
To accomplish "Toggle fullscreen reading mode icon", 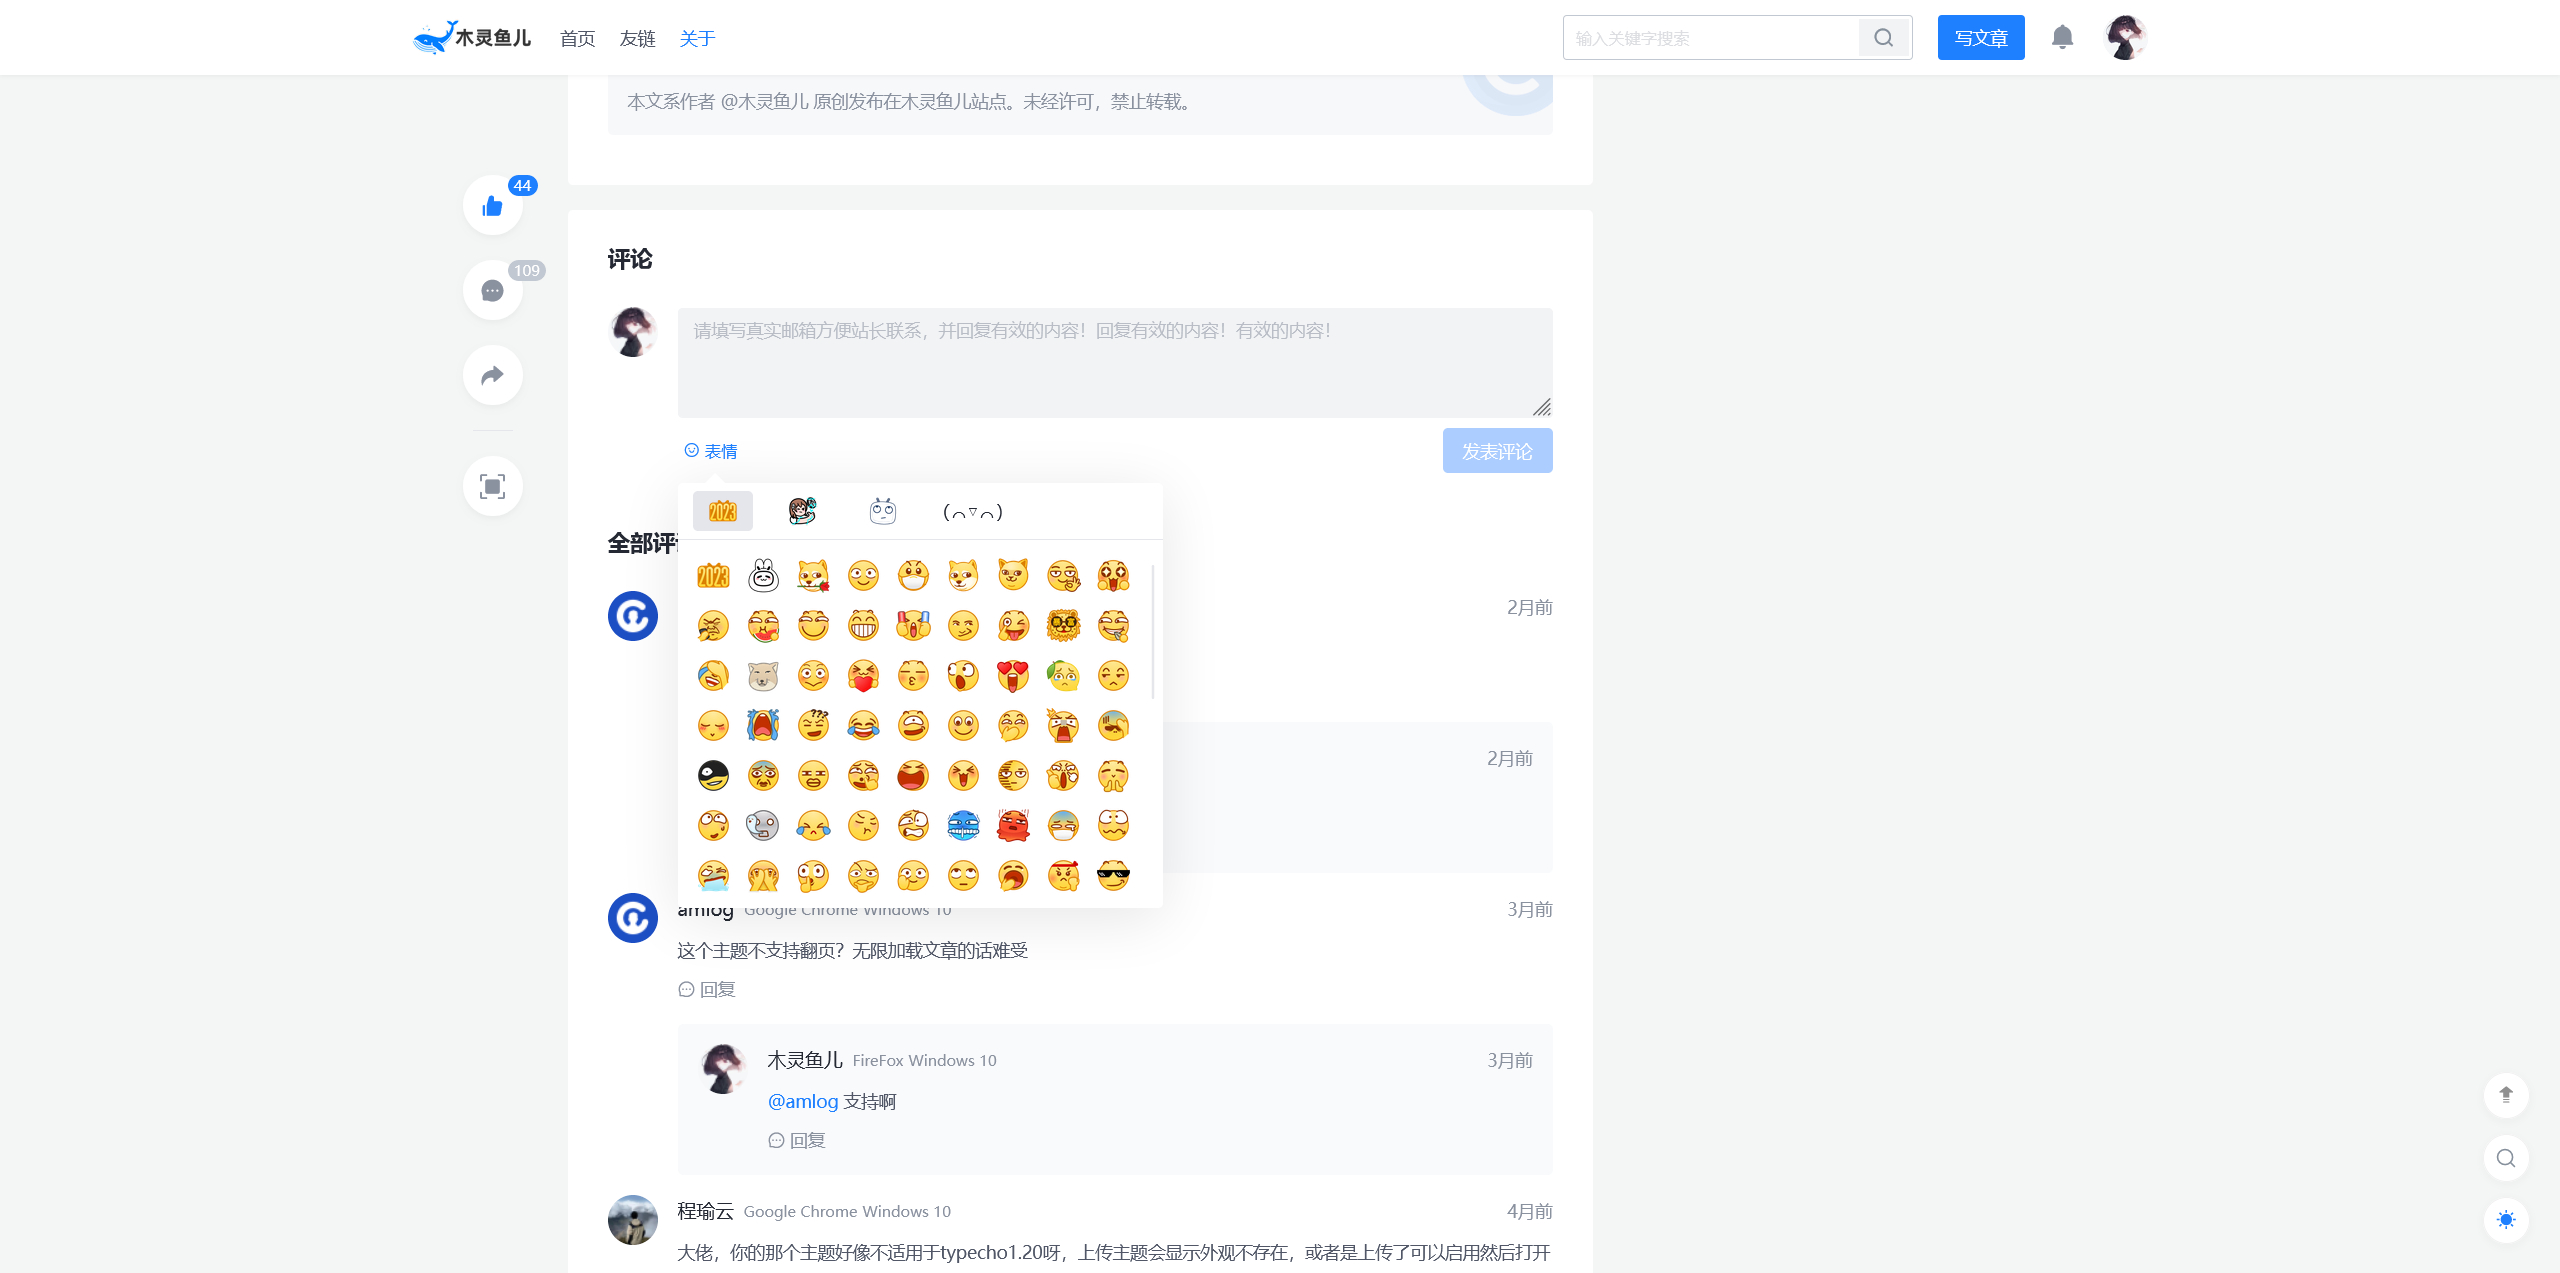I will point(492,487).
